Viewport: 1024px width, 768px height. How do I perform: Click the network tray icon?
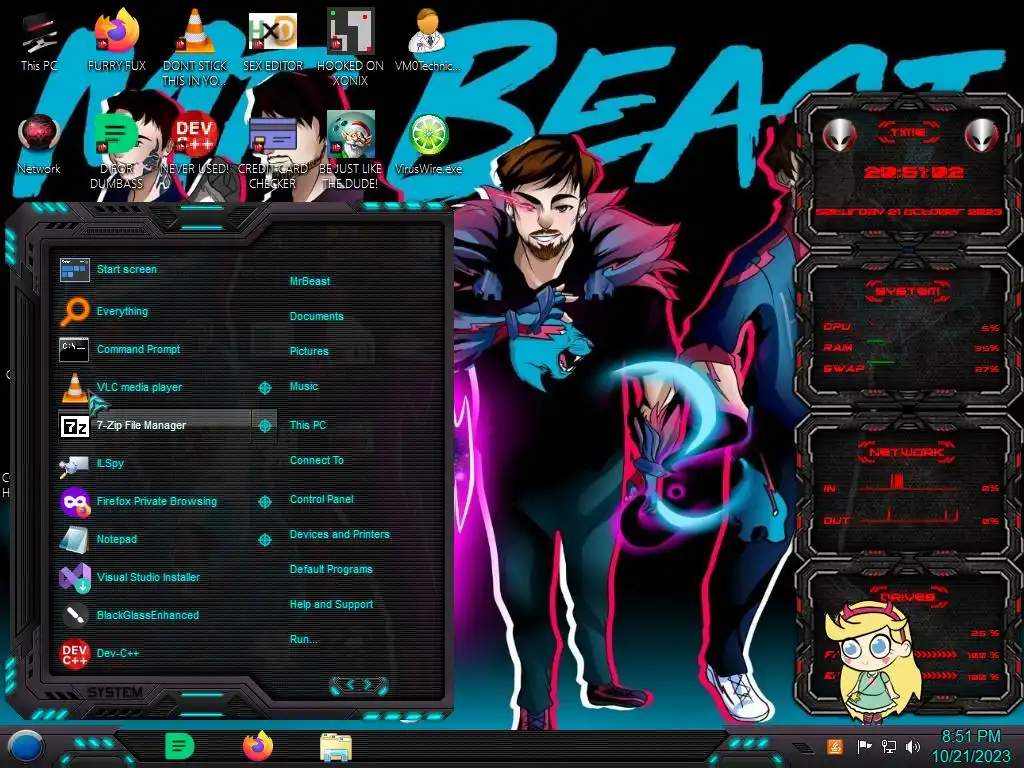click(x=888, y=746)
